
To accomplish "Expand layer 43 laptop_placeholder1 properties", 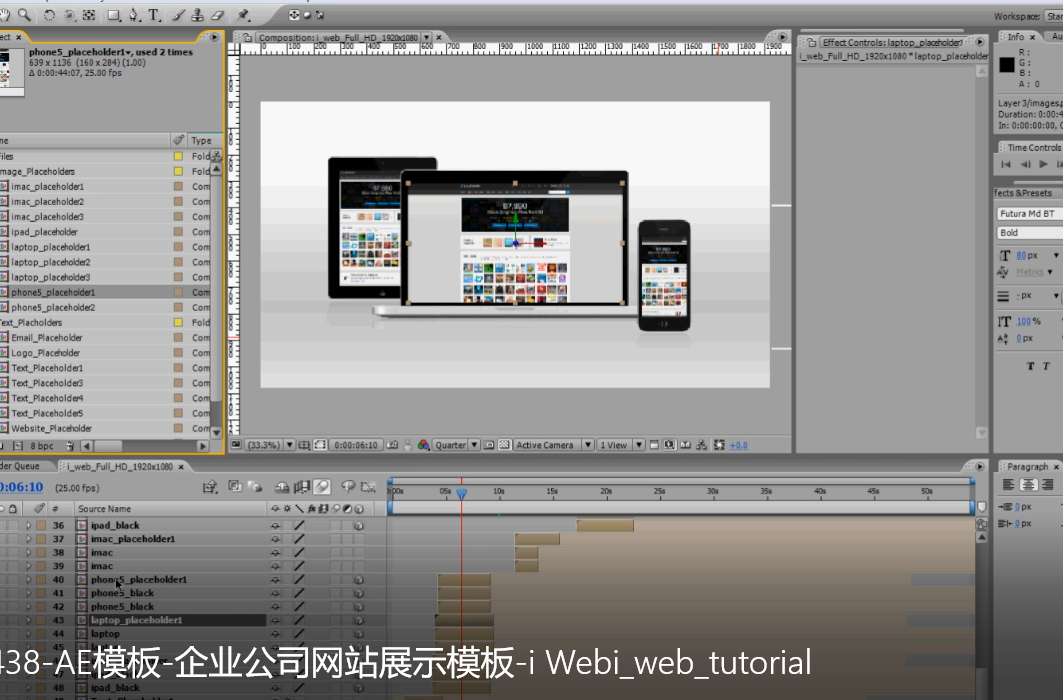I will 28,620.
